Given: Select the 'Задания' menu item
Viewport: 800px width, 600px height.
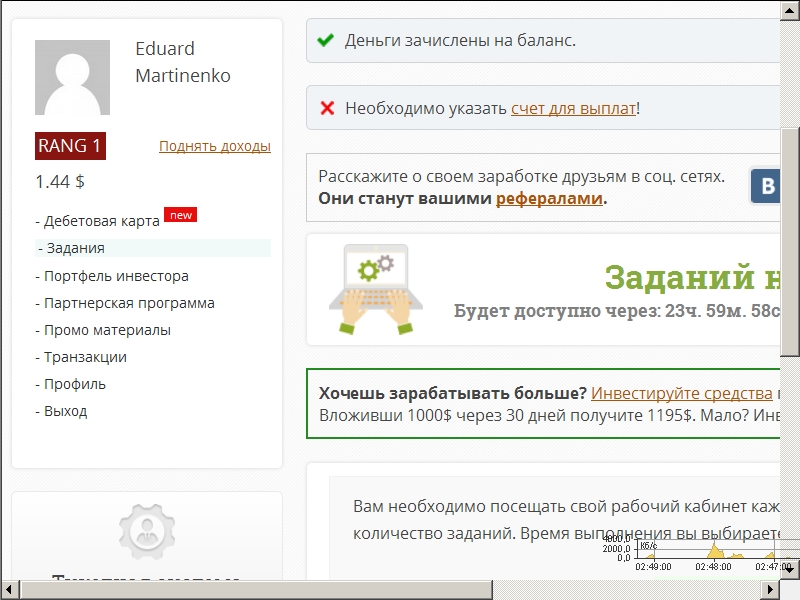Looking at the screenshot, I should 153,248.
